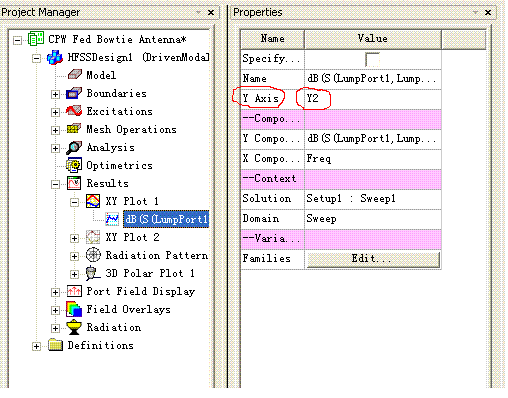Expand the Radiation node
Screen dimensions: 508x398
(x=55, y=329)
